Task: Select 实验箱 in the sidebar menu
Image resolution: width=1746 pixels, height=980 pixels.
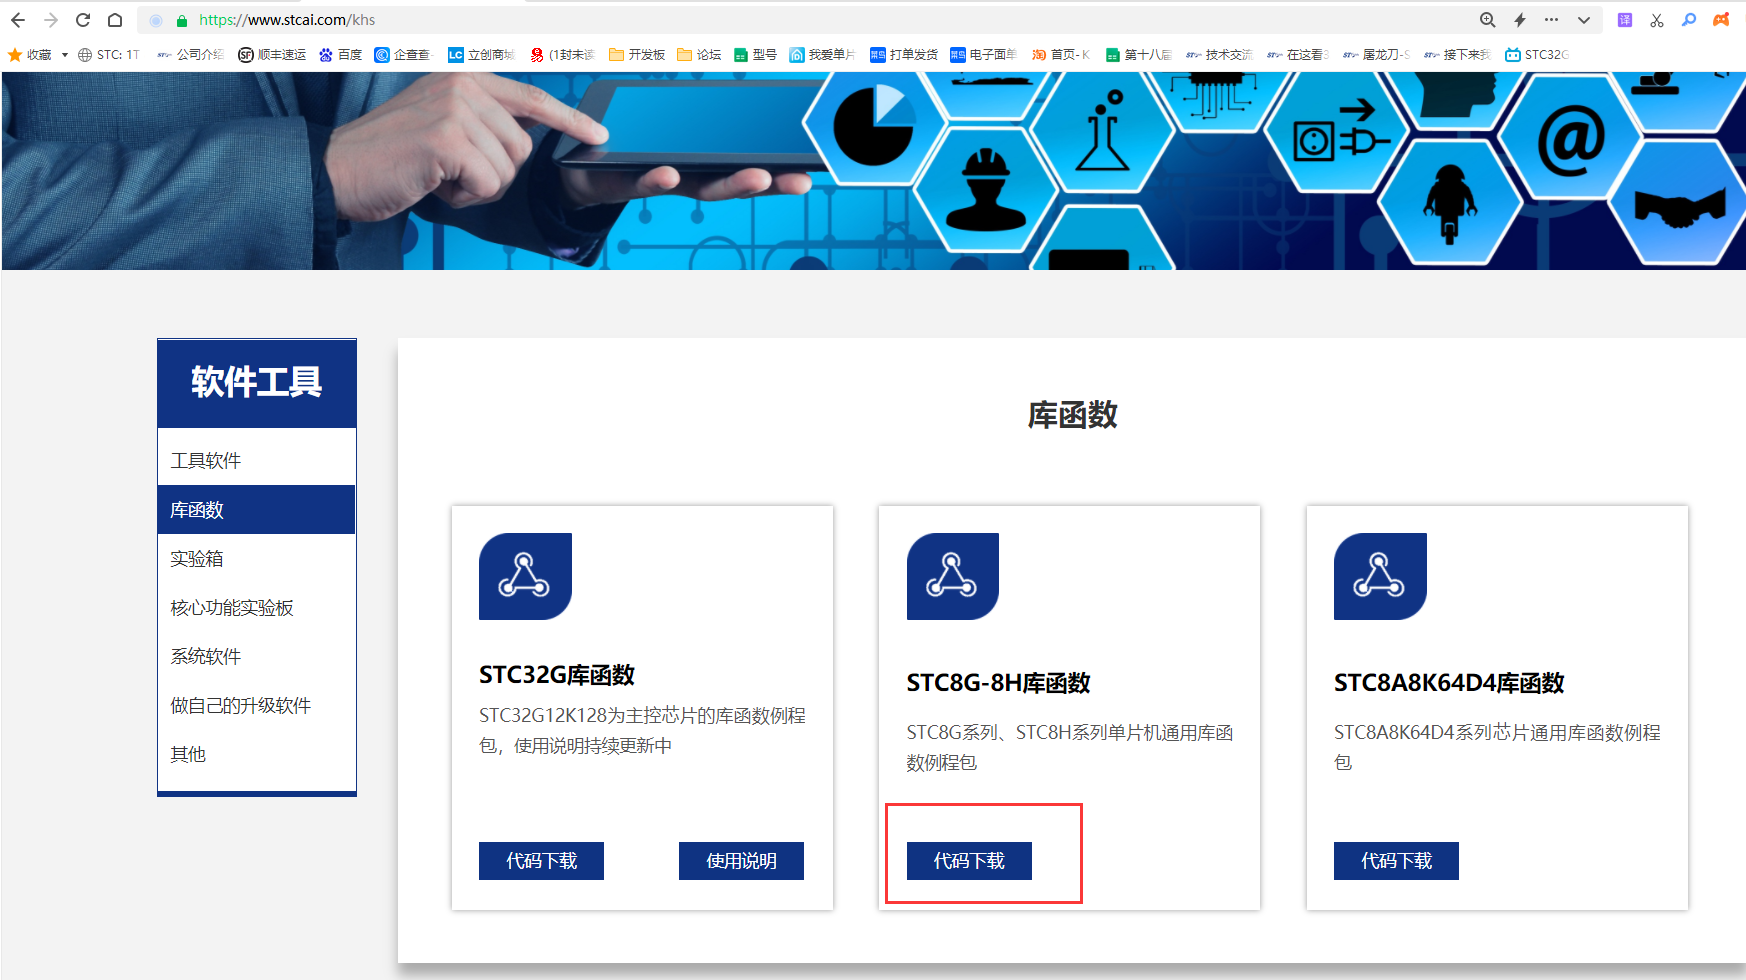Action: pos(257,559)
